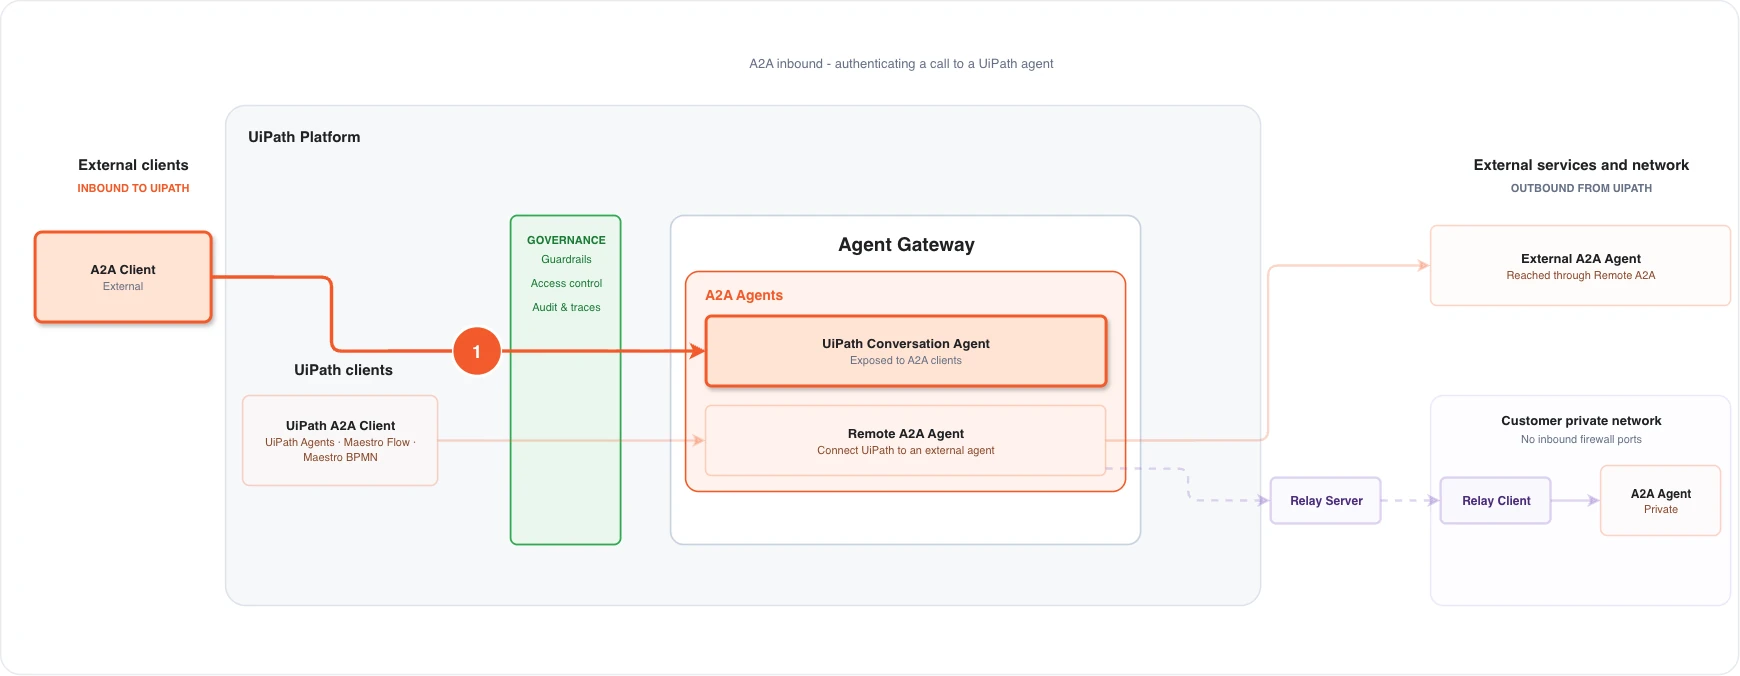
Task: Click the Relay Client box
Action: click(x=1496, y=501)
